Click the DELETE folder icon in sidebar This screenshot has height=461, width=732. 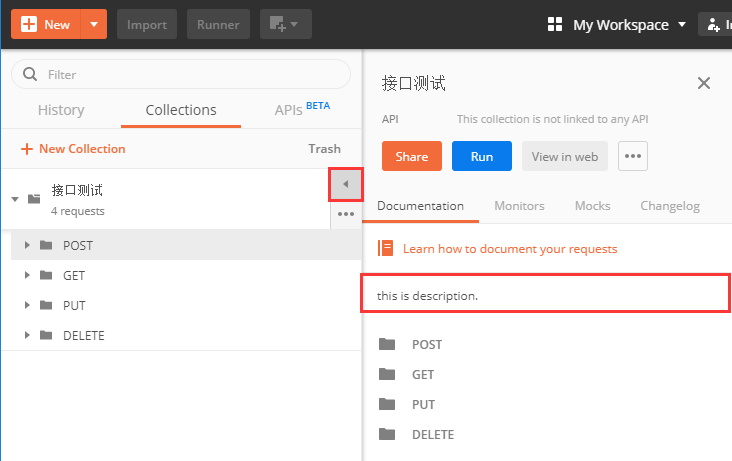pos(46,335)
